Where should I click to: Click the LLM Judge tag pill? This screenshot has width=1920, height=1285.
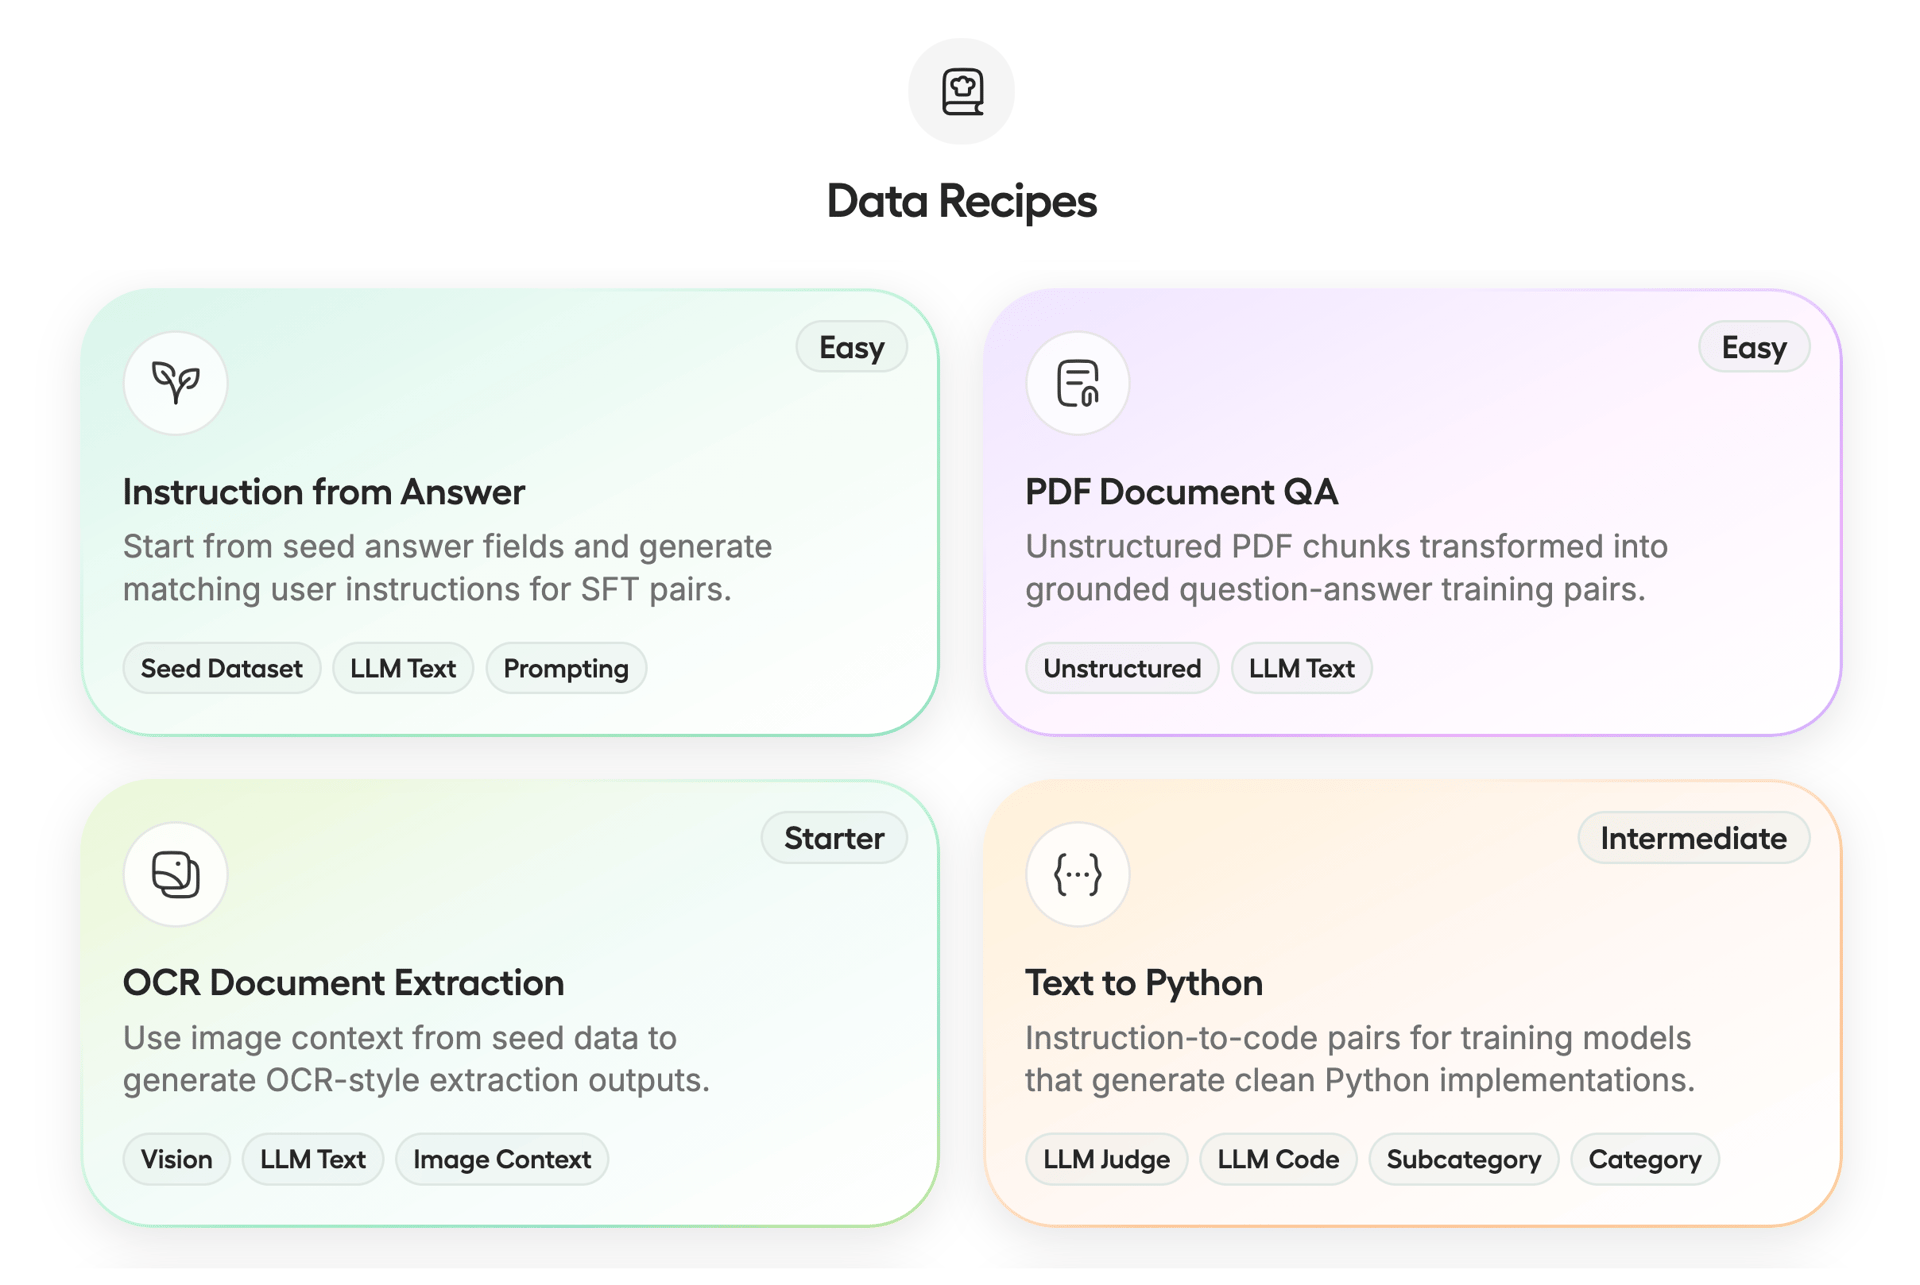1106,1159
